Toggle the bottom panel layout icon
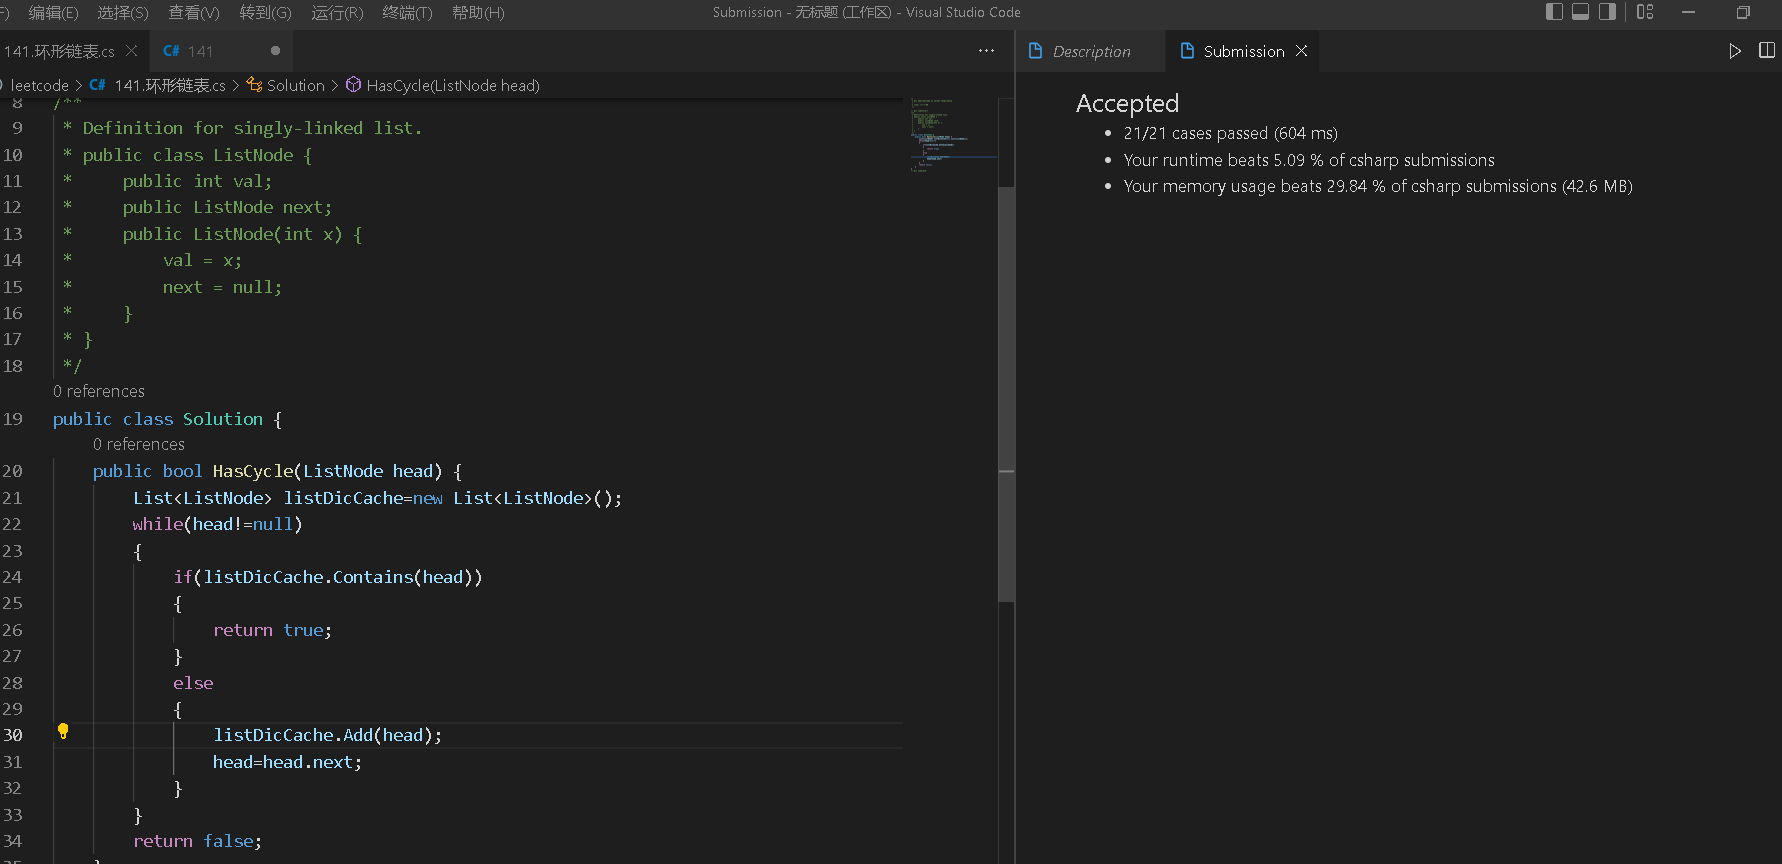The image size is (1782, 864). pos(1581,12)
